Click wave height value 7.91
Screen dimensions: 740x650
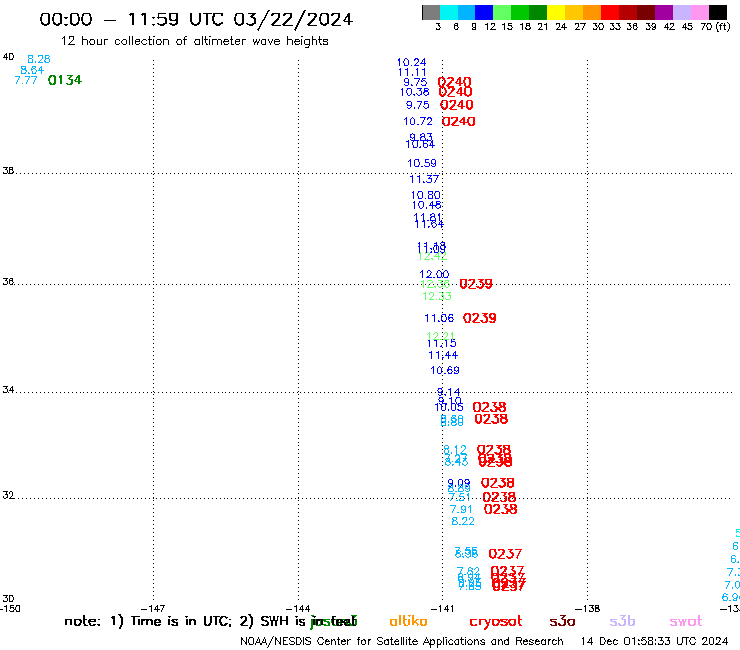coord(461,509)
